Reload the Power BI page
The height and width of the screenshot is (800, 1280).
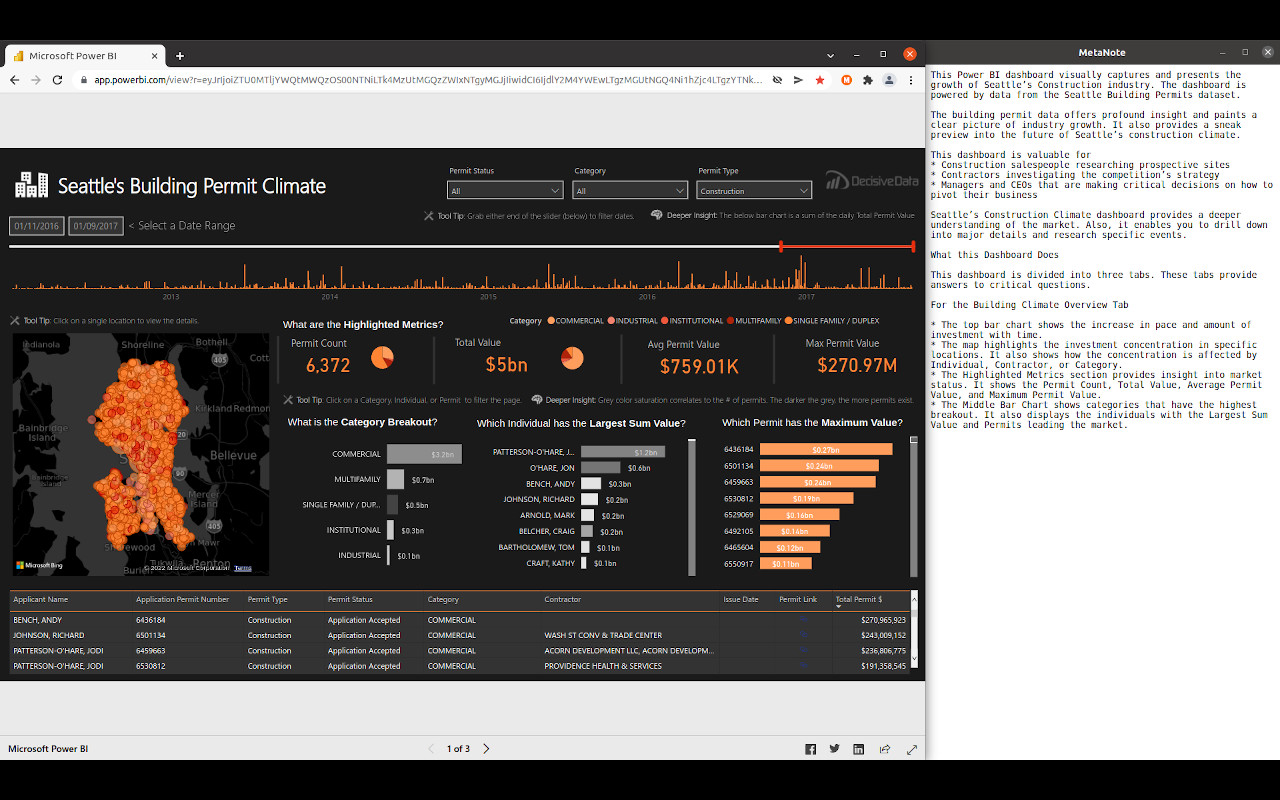coord(57,80)
